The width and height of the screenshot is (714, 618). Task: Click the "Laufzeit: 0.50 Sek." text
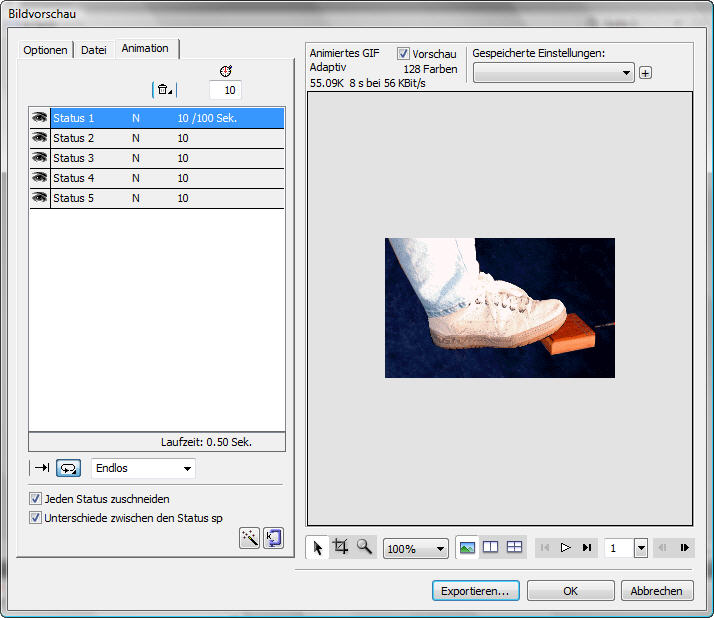click(206, 442)
